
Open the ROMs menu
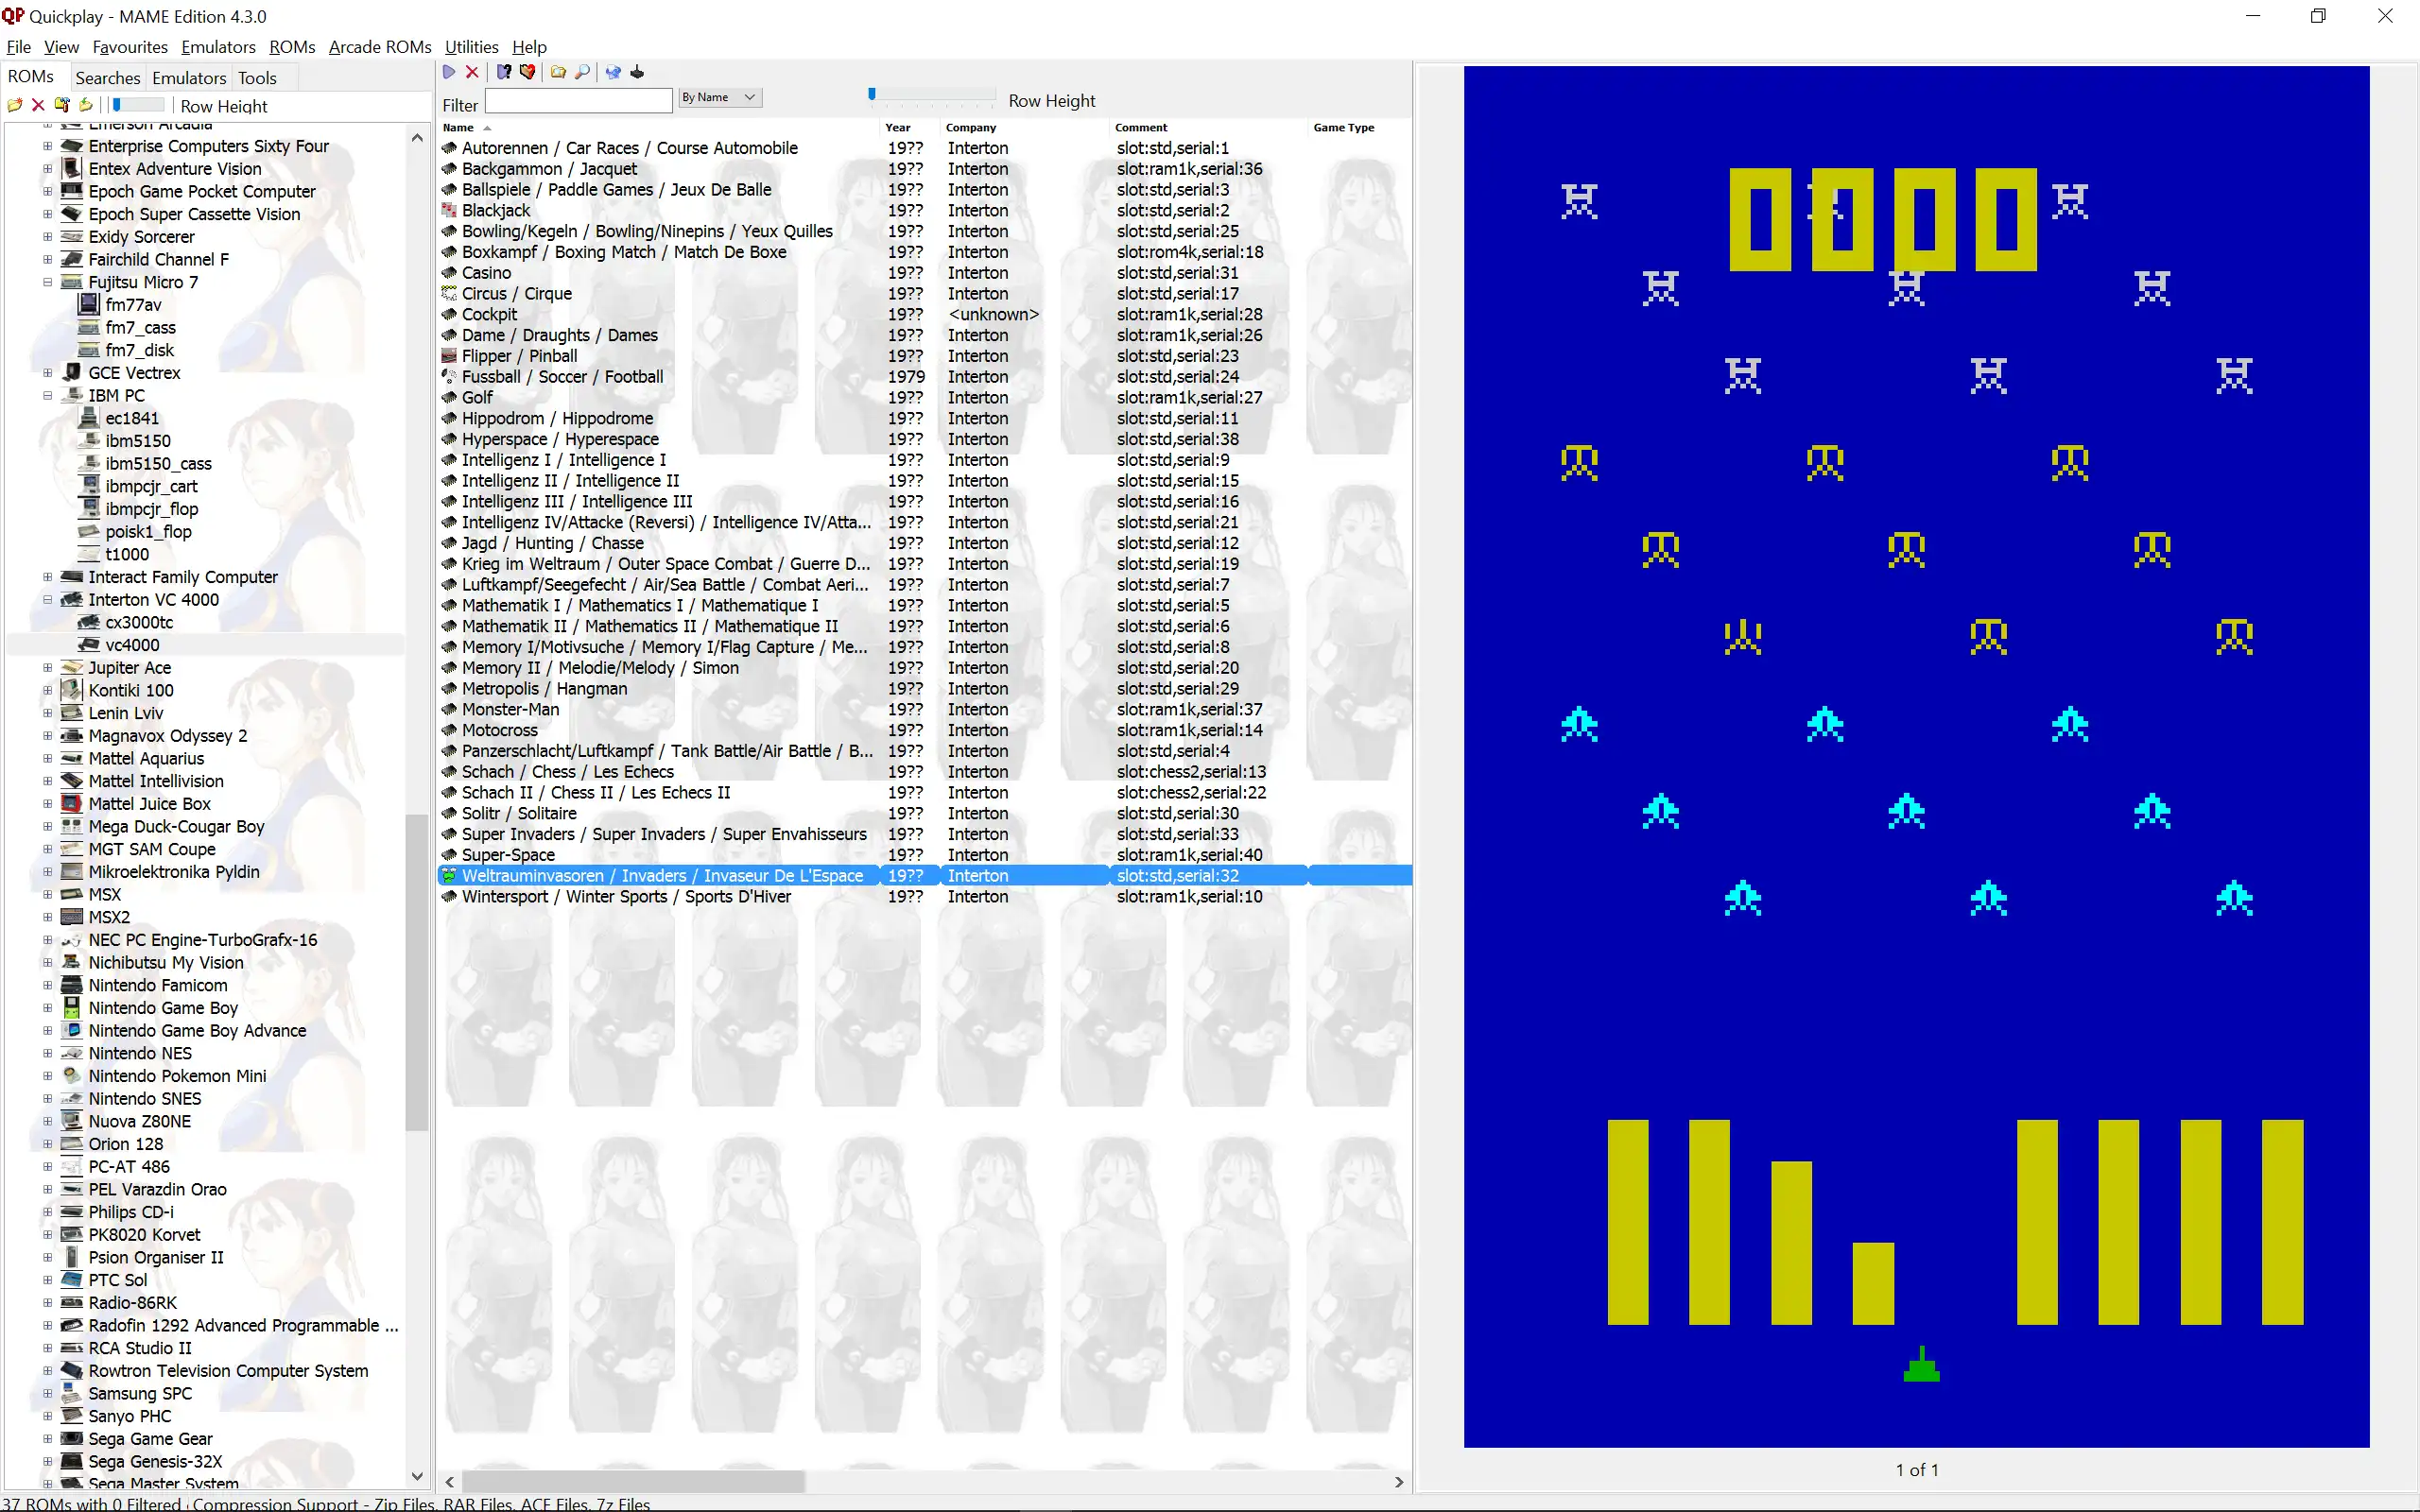[x=287, y=47]
